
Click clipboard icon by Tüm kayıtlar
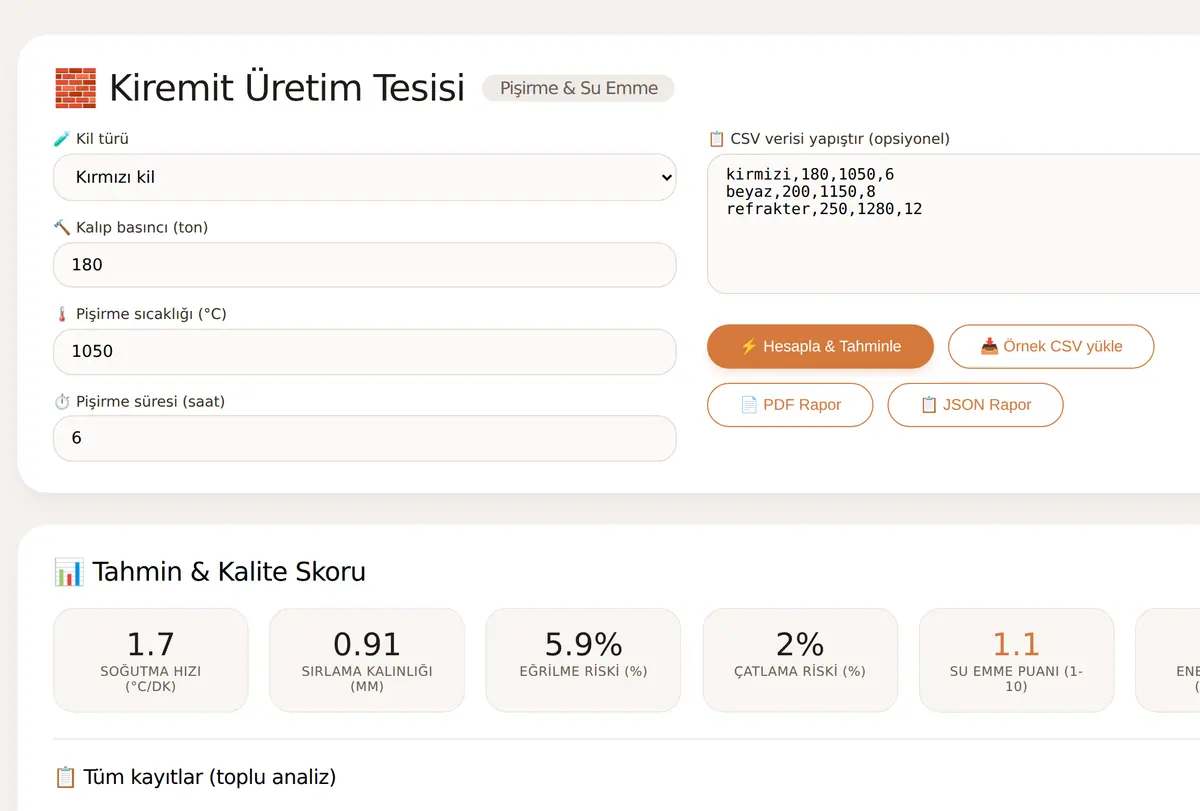point(65,777)
